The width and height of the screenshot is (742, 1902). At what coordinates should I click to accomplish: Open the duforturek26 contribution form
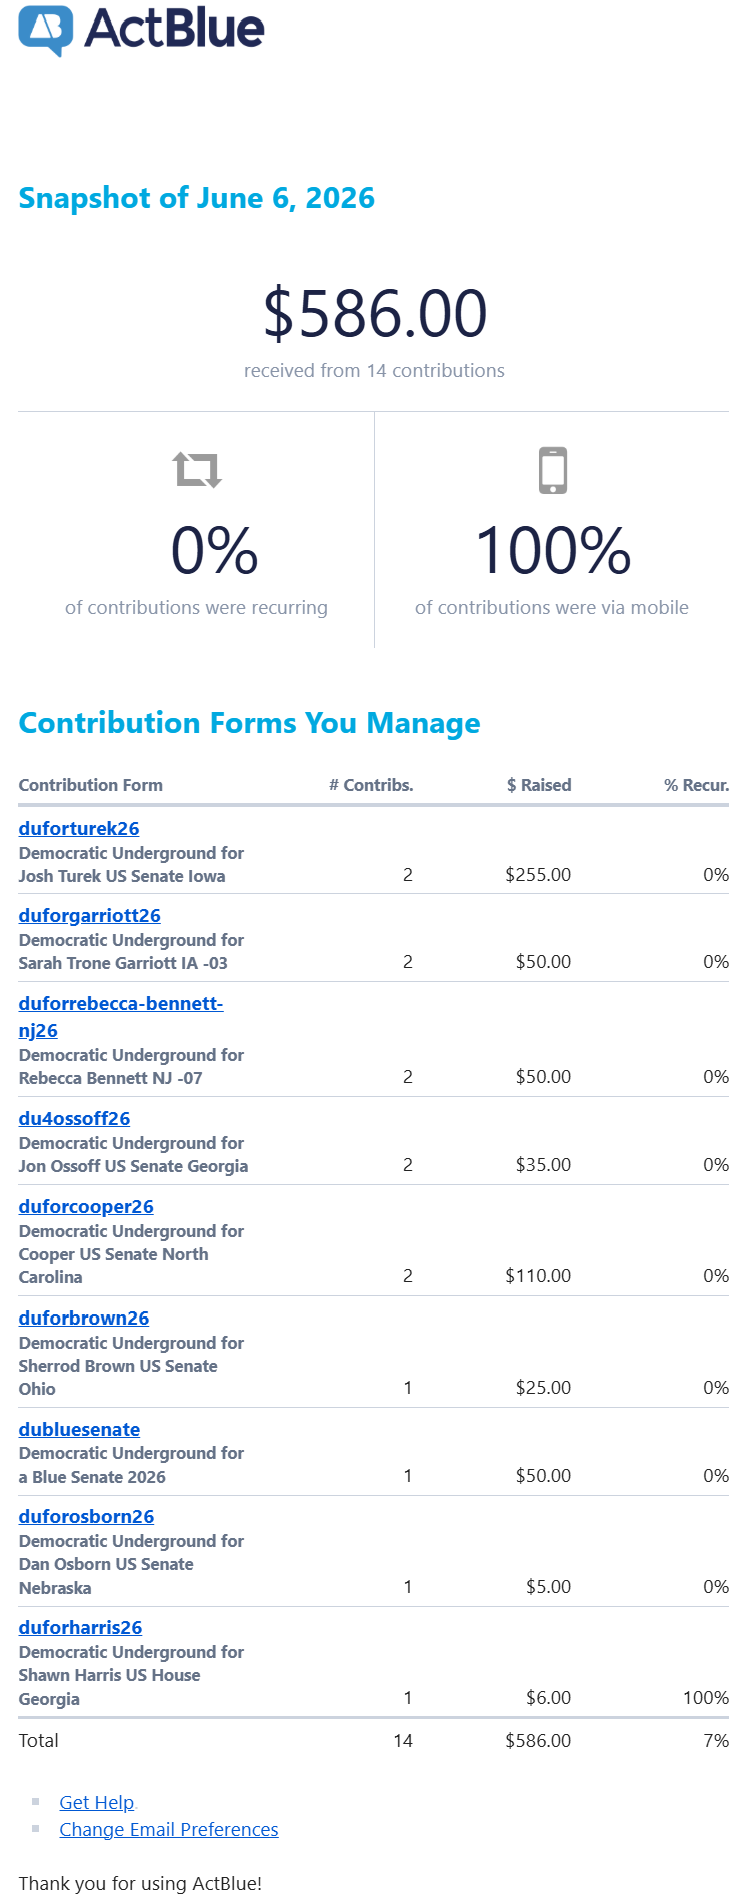pyautogui.click(x=79, y=828)
